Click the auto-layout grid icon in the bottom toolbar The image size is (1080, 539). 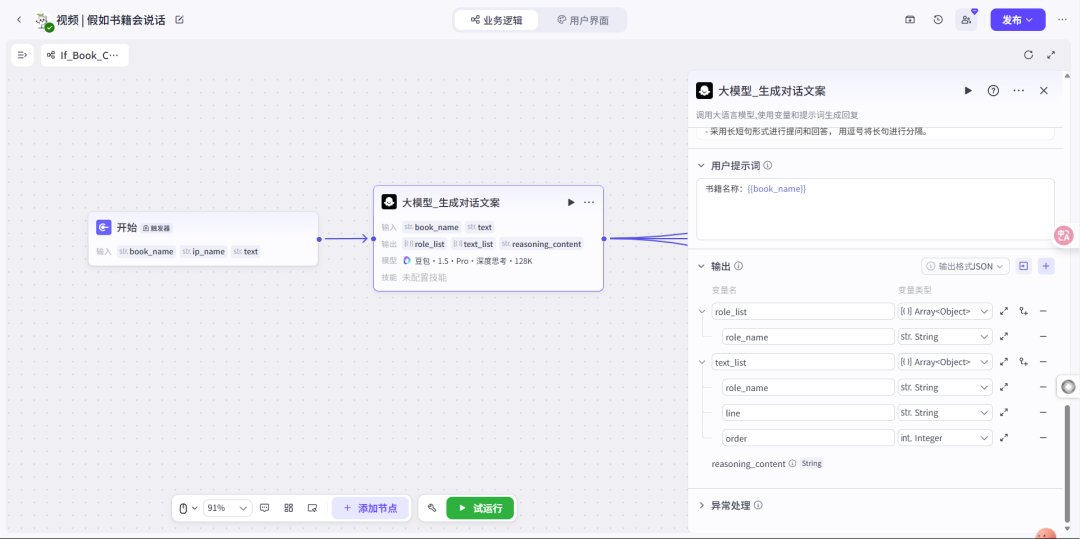pos(289,508)
